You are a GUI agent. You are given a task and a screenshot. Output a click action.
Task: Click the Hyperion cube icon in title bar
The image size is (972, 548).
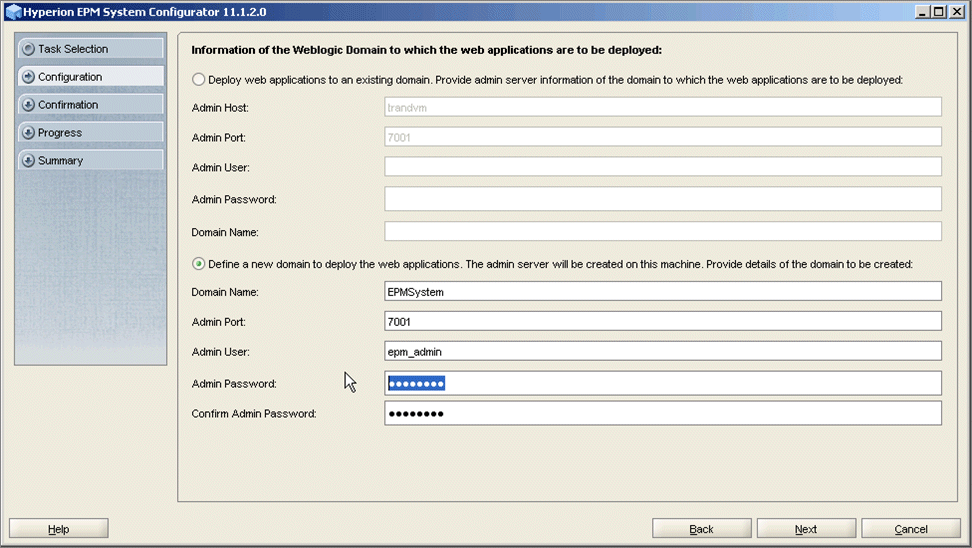[x=13, y=12]
